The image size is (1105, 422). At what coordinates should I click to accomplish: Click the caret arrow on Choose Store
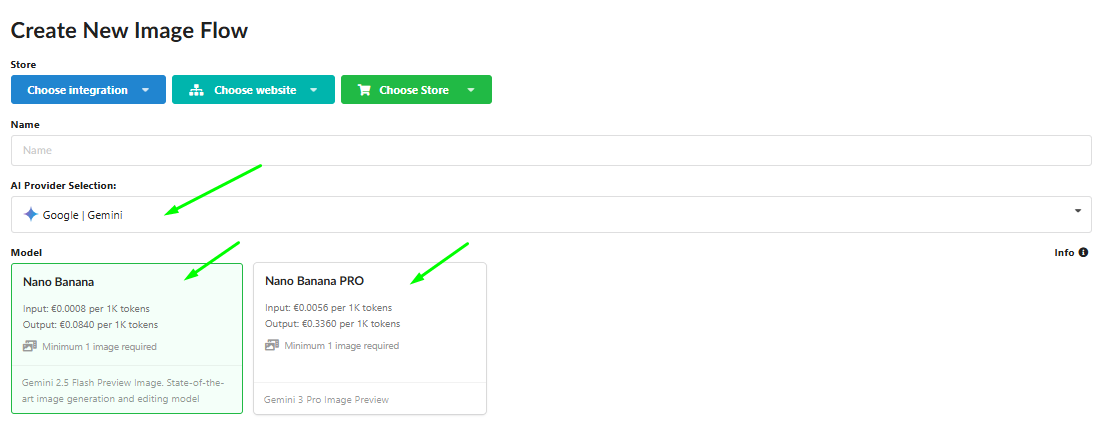coord(471,90)
